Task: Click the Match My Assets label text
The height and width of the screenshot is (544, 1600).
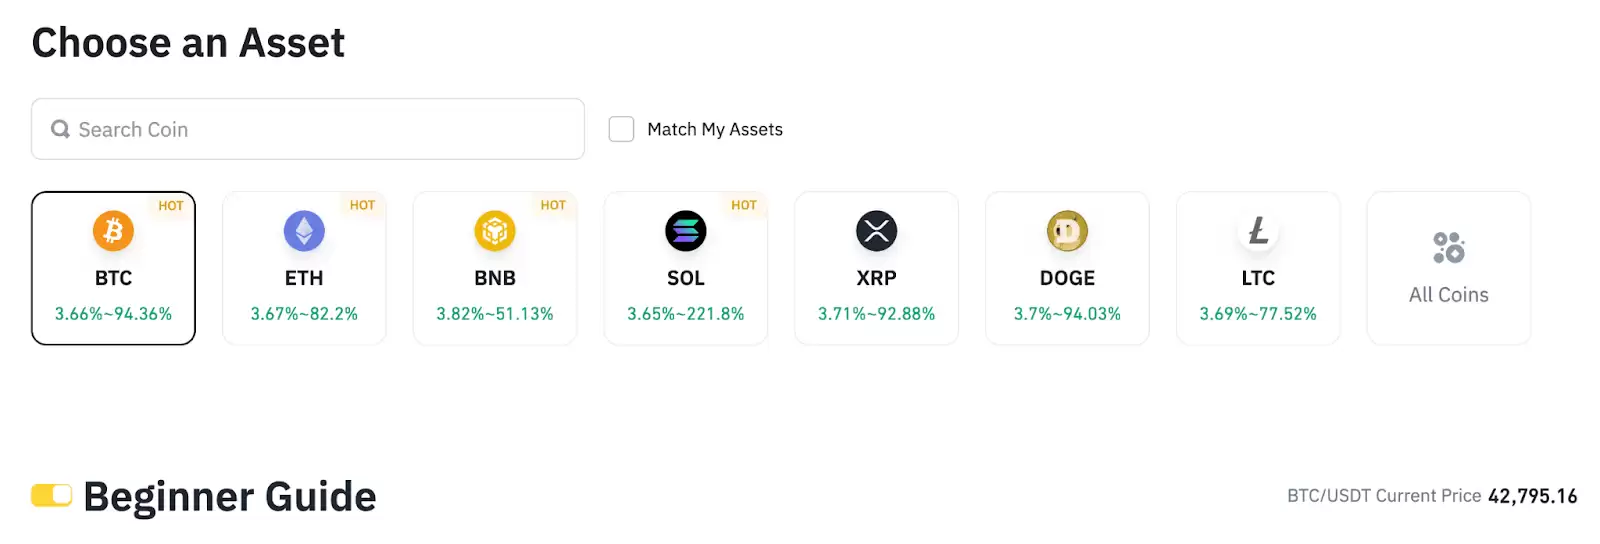Action: pos(715,129)
